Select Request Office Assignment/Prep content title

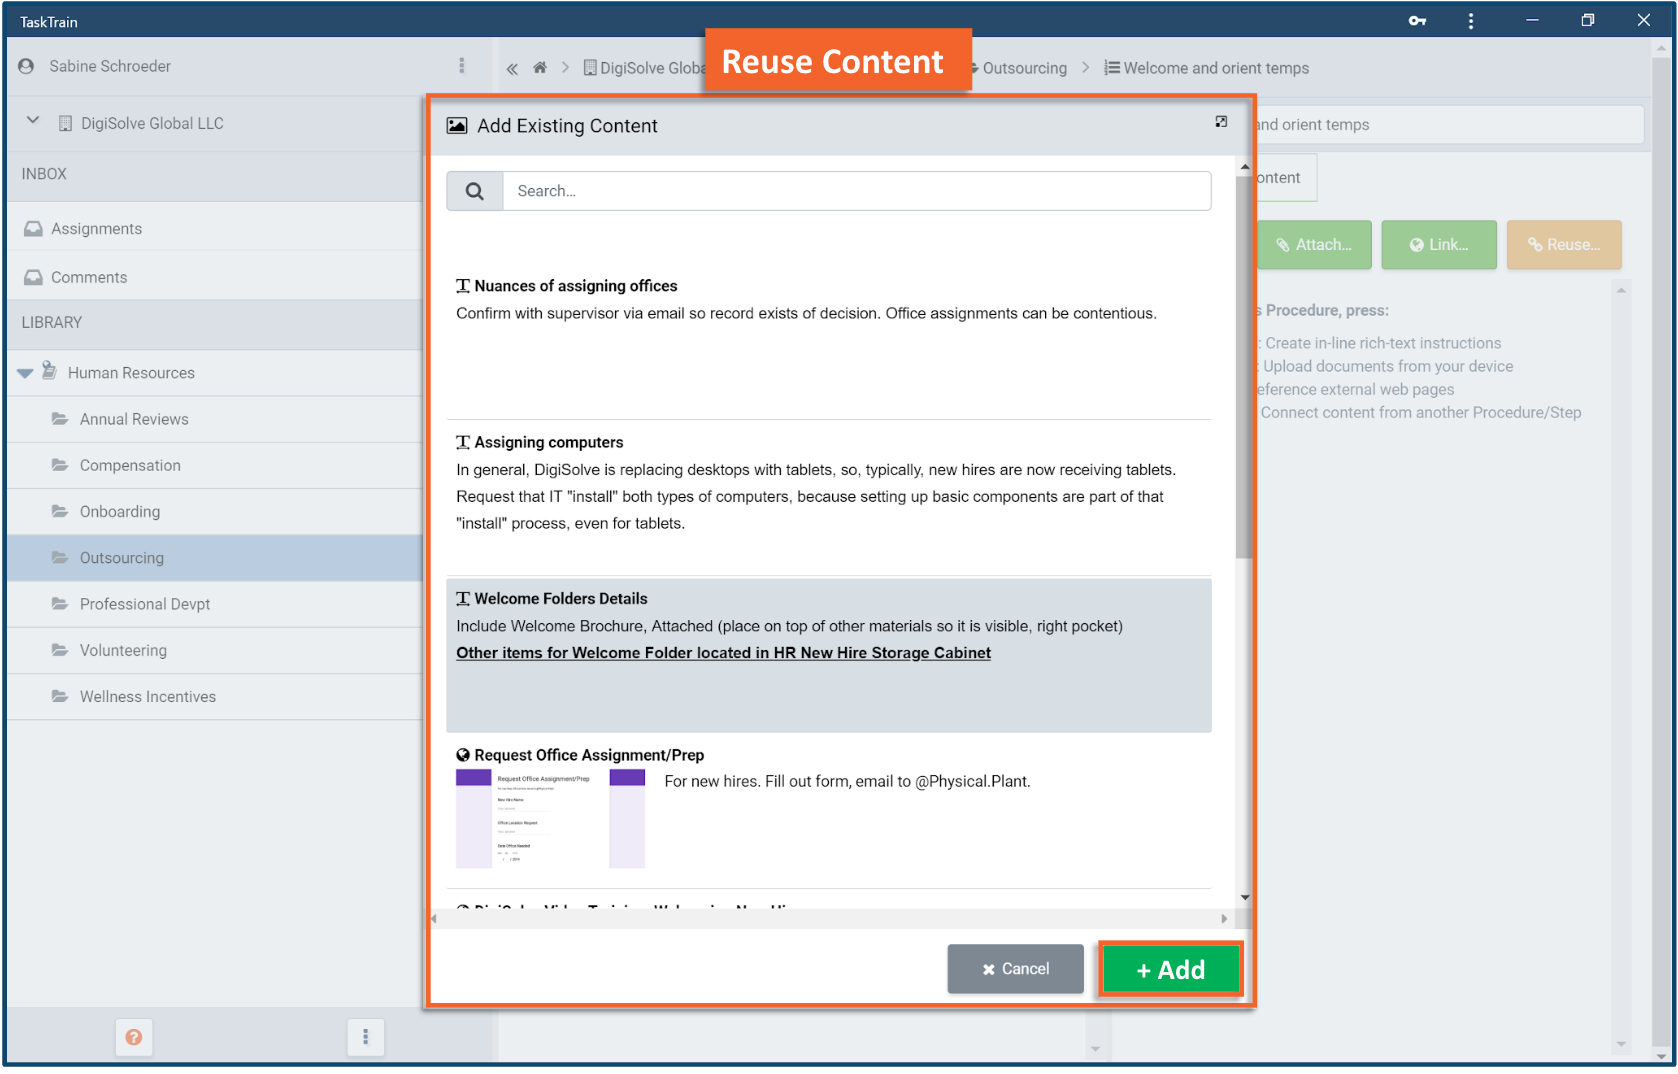589,755
